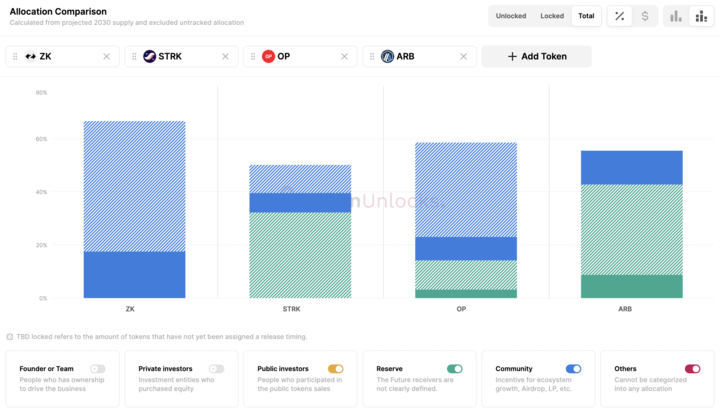
Task: Click the Allocation Comparison heading
Action: [x=58, y=11]
